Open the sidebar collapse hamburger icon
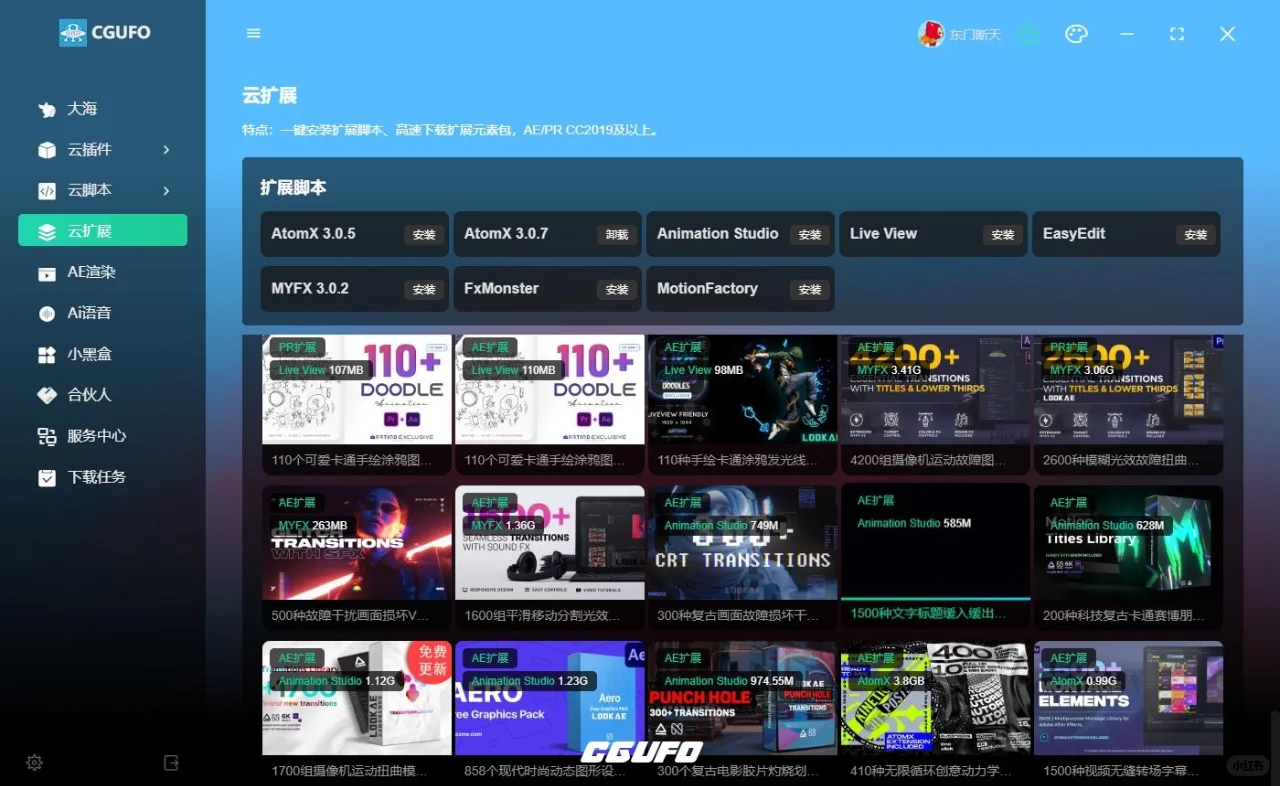The width and height of the screenshot is (1280, 786). pyautogui.click(x=253, y=33)
